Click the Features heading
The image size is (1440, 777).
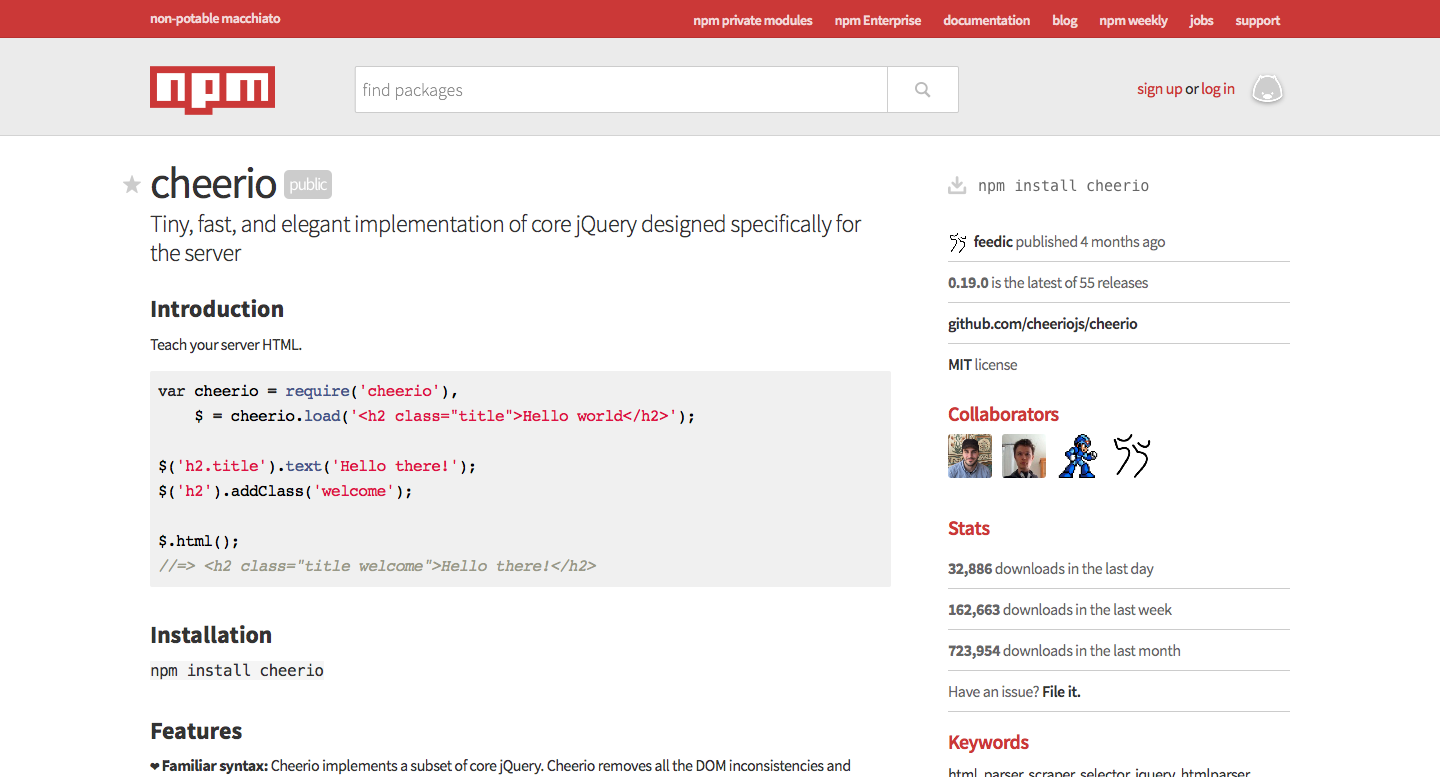[196, 731]
